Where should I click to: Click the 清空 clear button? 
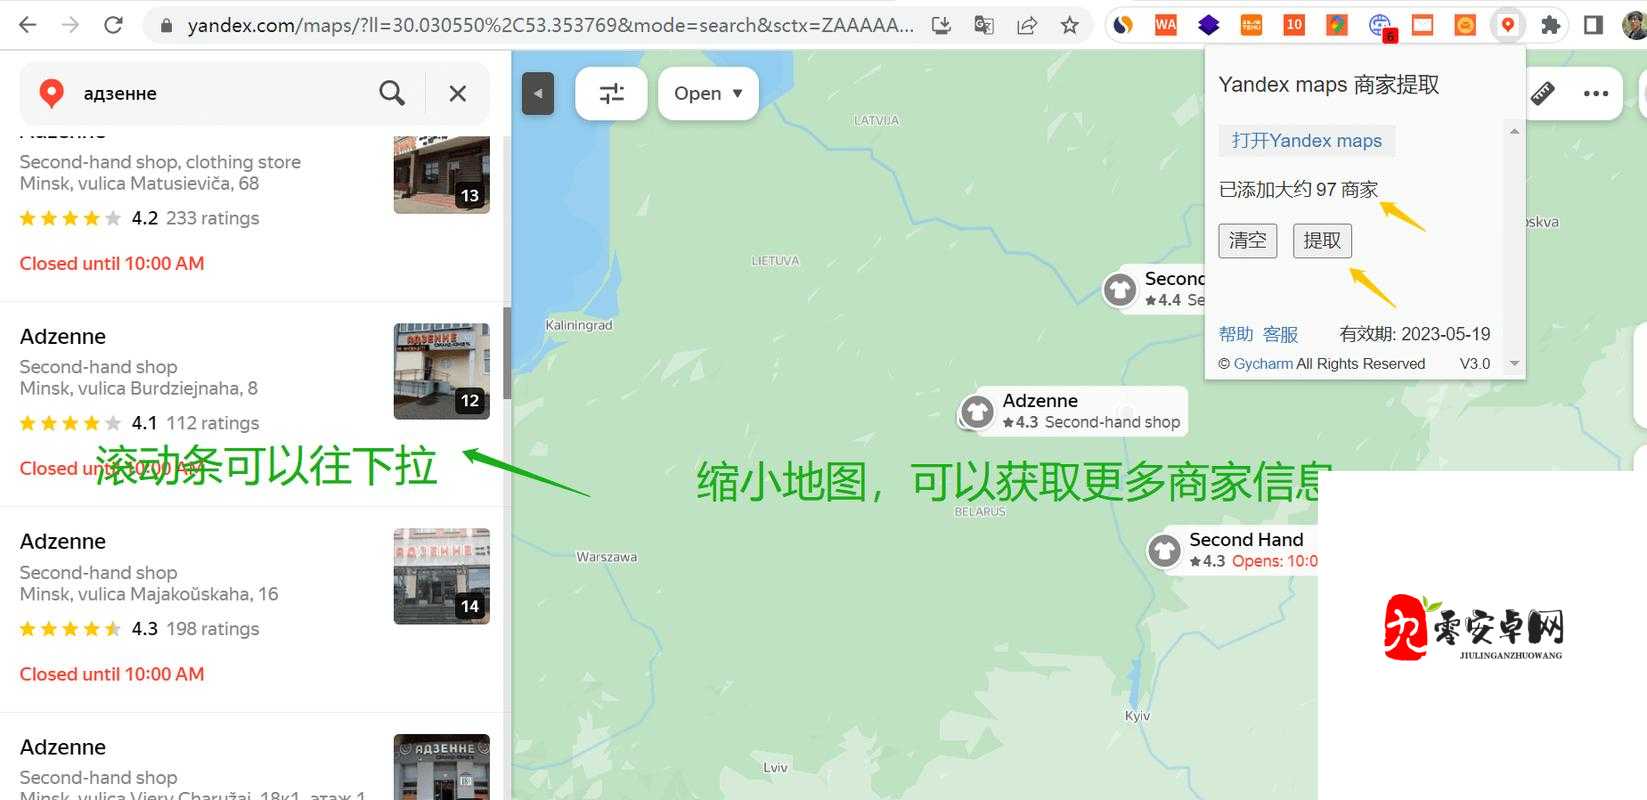pyautogui.click(x=1248, y=241)
